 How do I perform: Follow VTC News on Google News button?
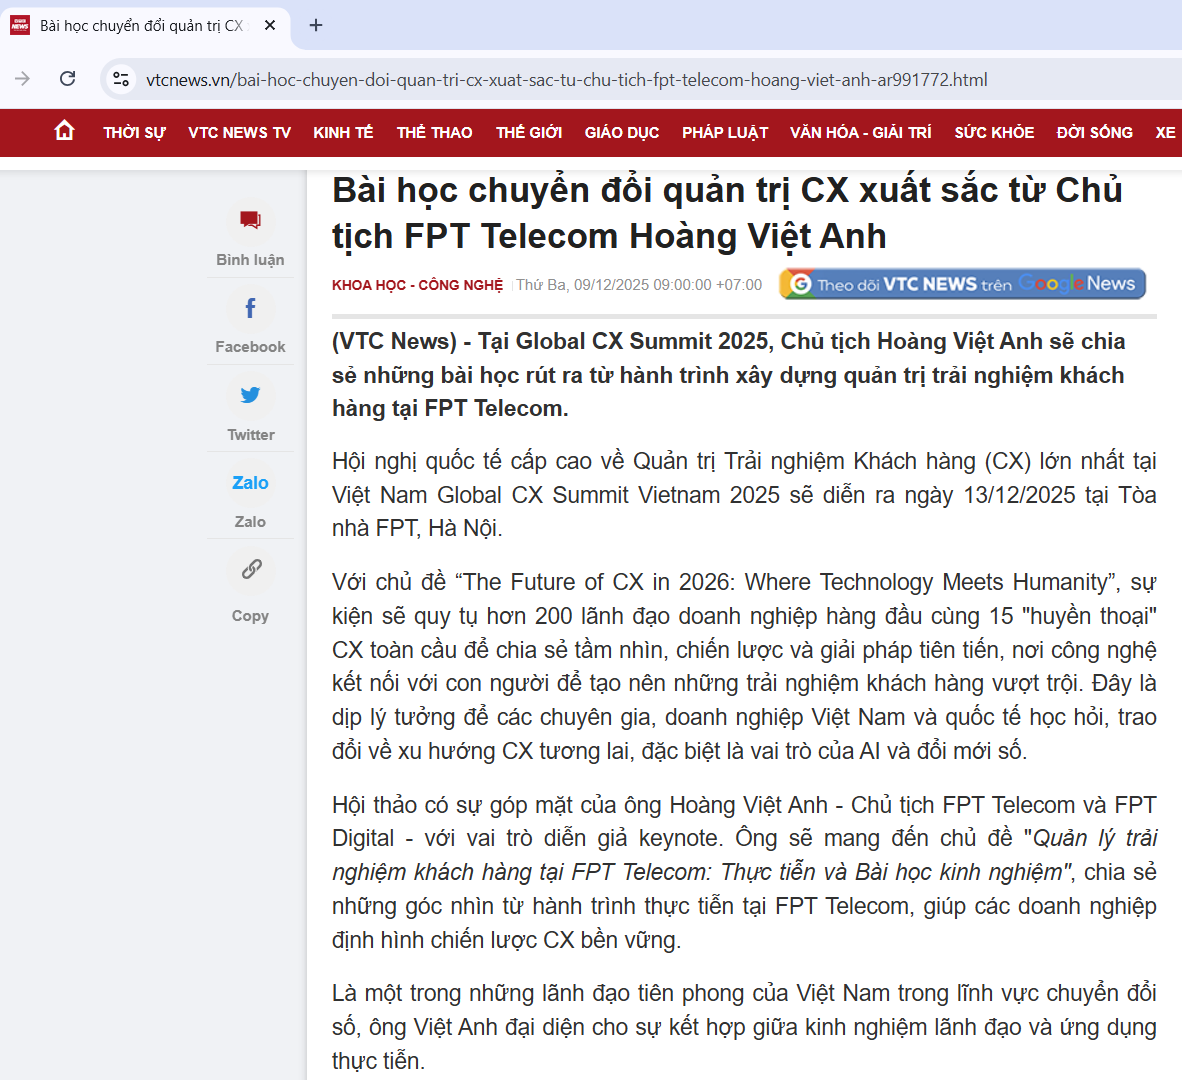(962, 284)
